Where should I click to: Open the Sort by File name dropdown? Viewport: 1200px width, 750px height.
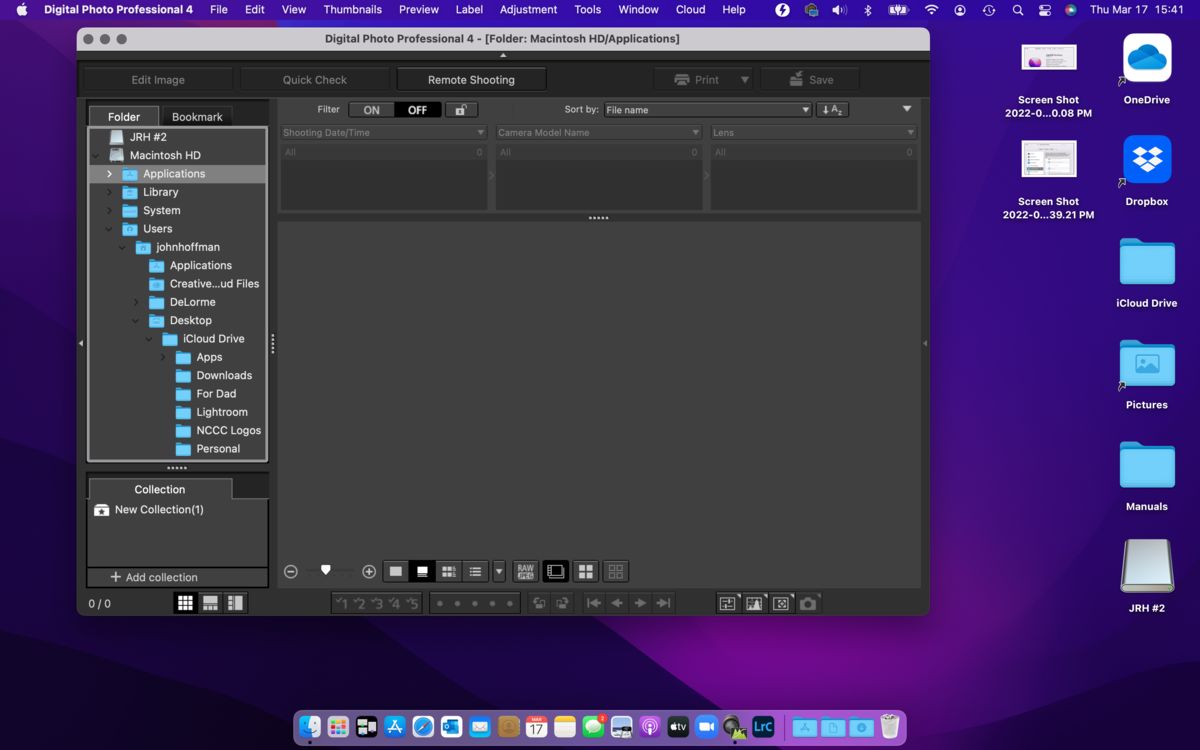(707, 110)
